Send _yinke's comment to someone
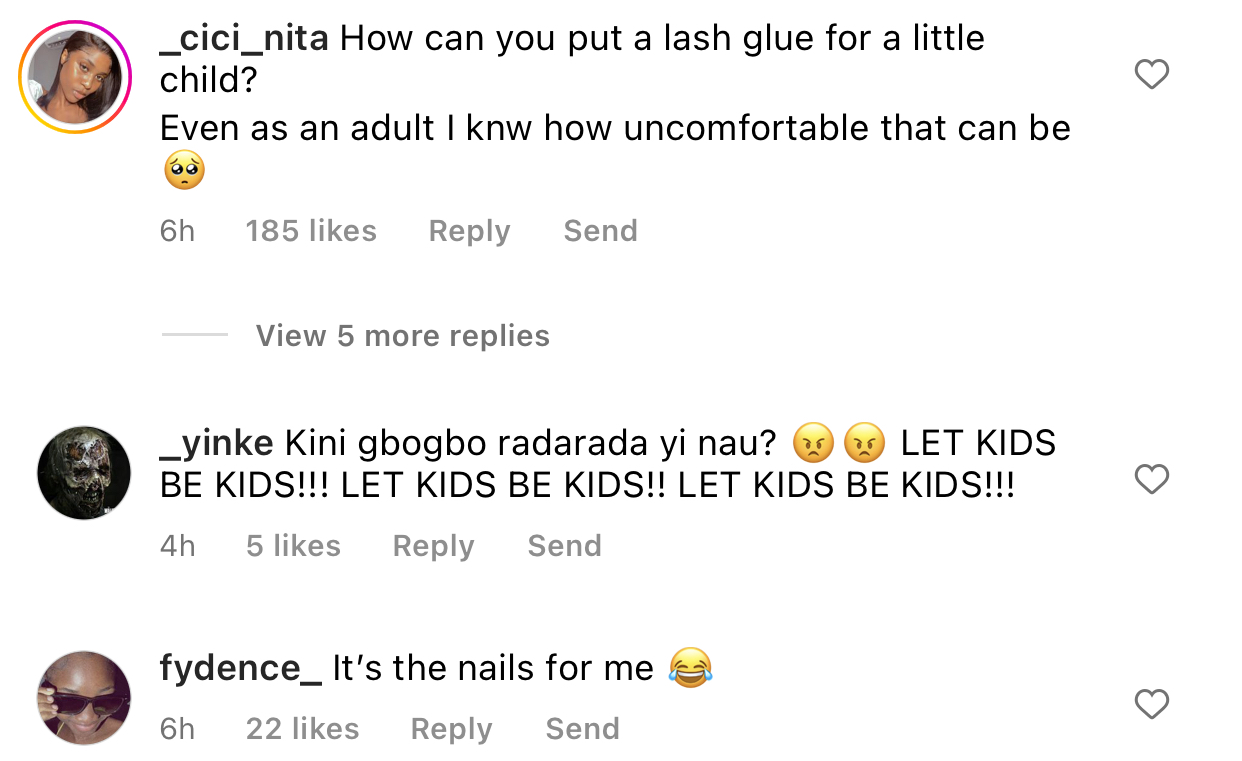 [x=564, y=546]
